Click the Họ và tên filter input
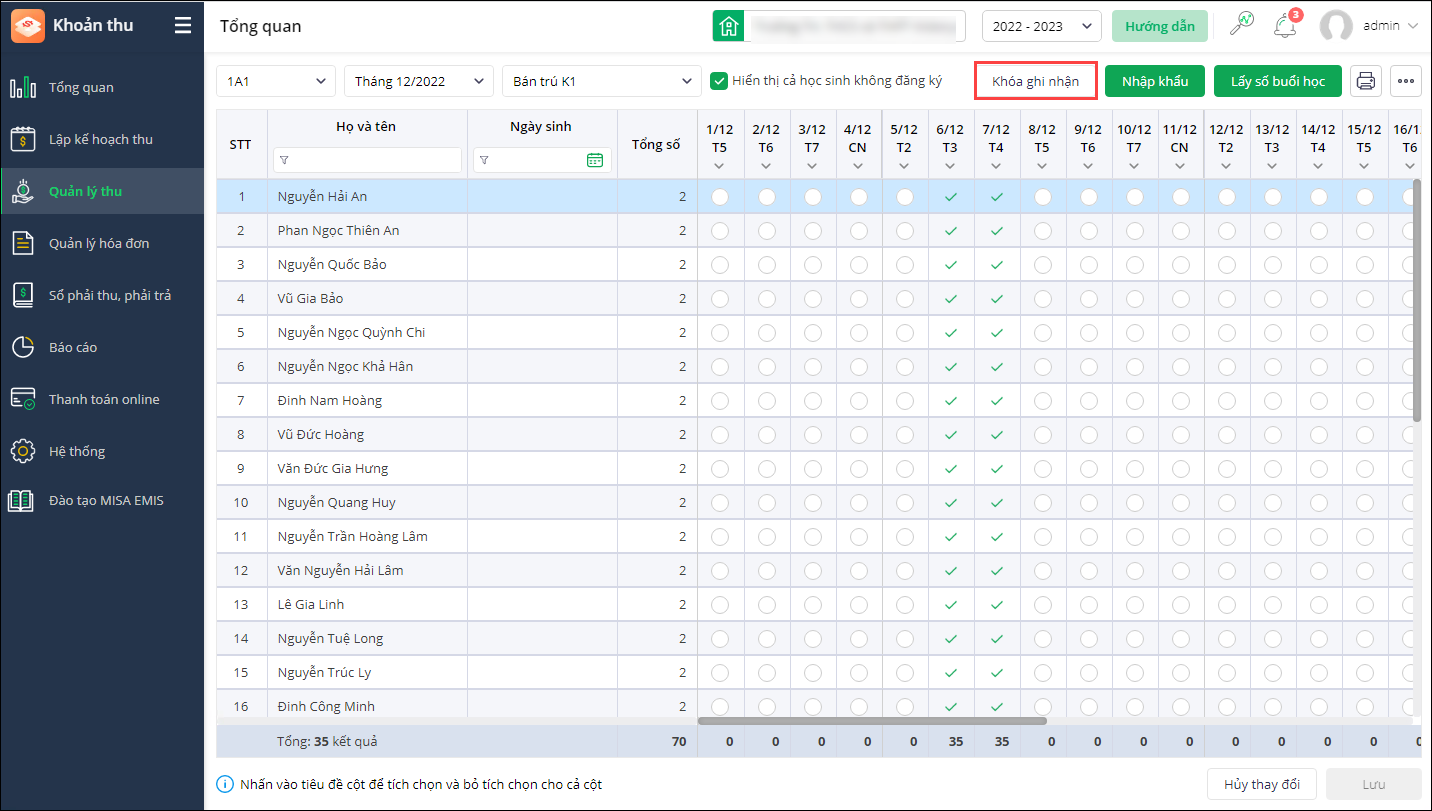 pos(367,160)
